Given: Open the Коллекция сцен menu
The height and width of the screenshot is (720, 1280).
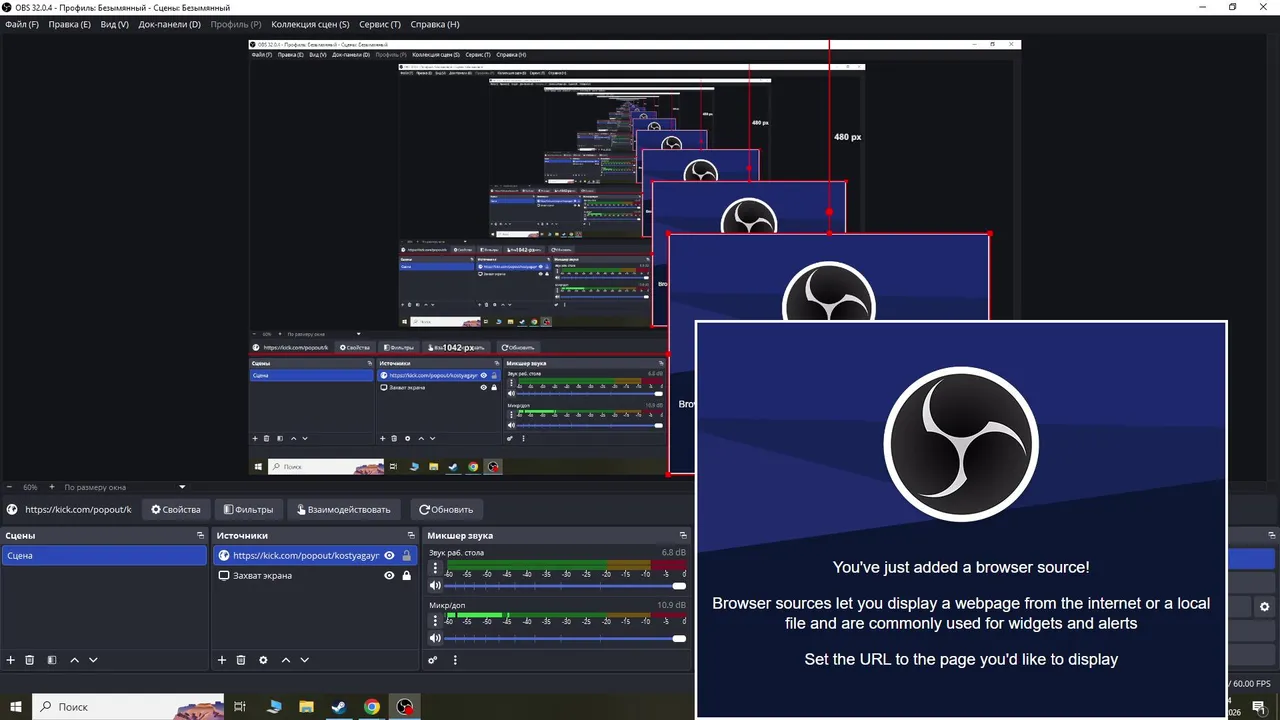Looking at the screenshot, I should tap(311, 24).
